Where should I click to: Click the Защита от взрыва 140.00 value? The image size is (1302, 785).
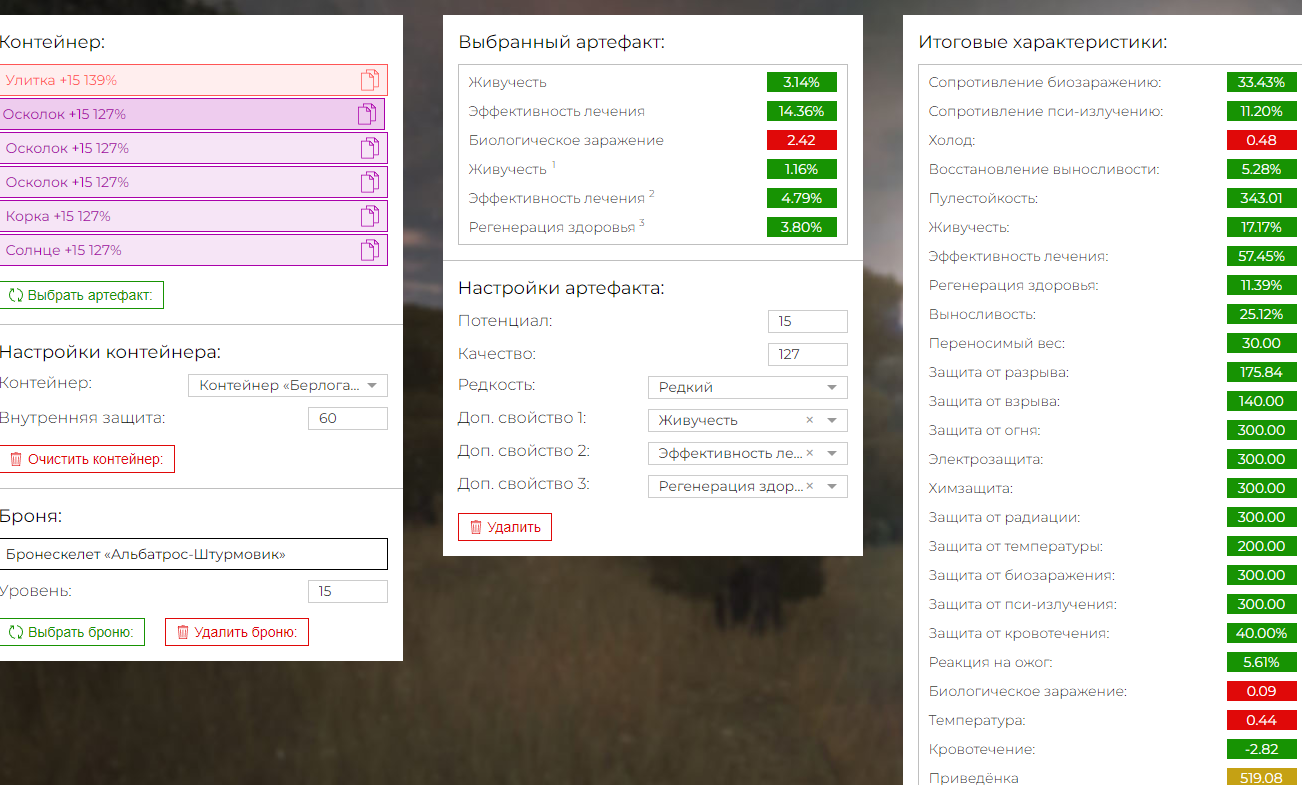point(1262,402)
